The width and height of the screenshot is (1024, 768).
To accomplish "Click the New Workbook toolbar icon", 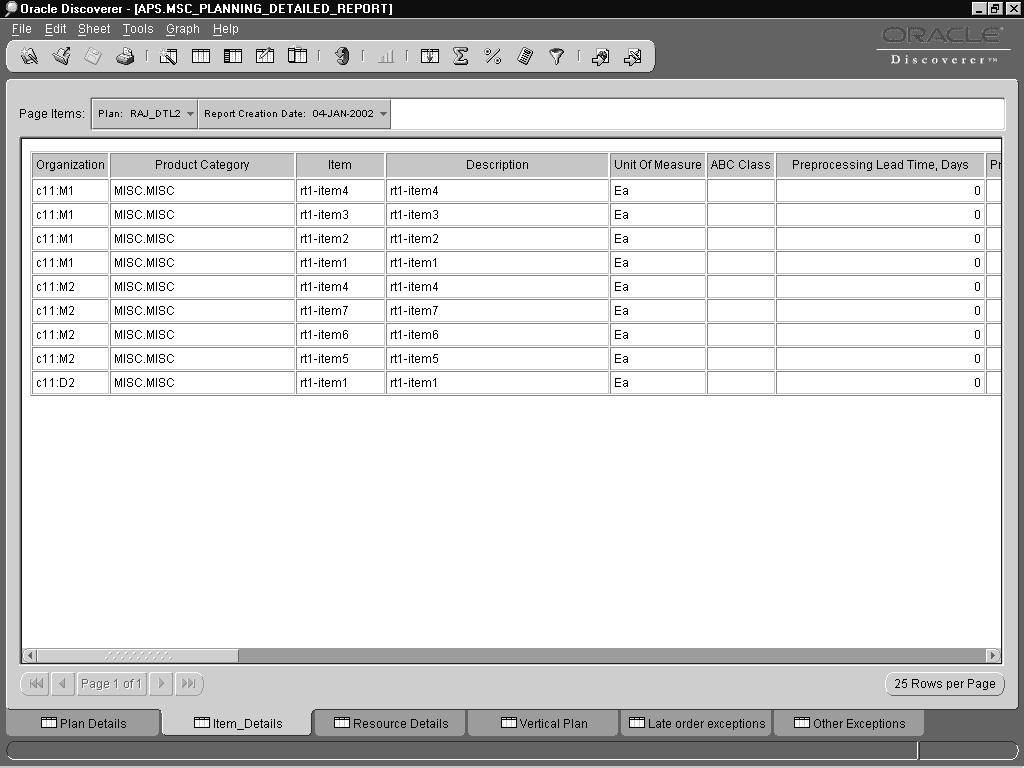I will pyautogui.click(x=29, y=57).
